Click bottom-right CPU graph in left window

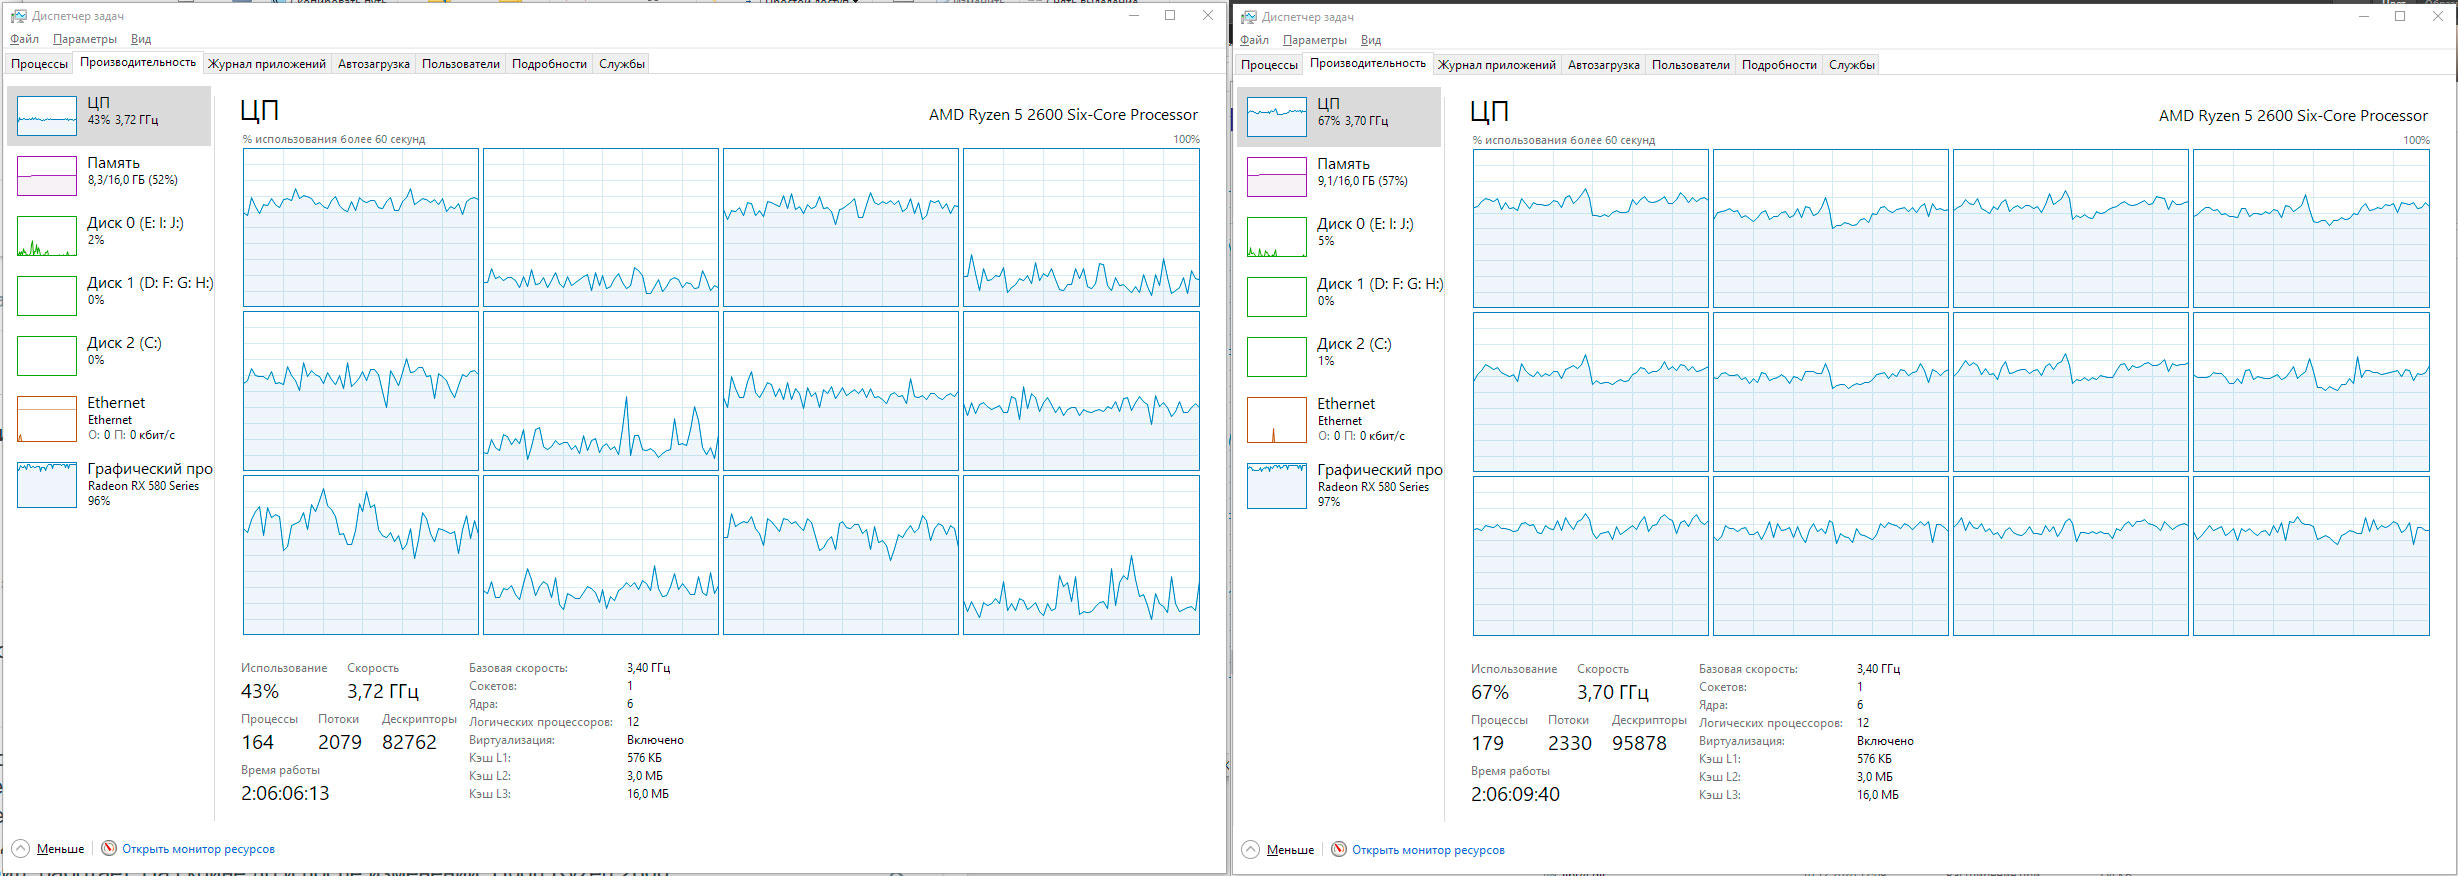pyautogui.click(x=1081, y=555)
